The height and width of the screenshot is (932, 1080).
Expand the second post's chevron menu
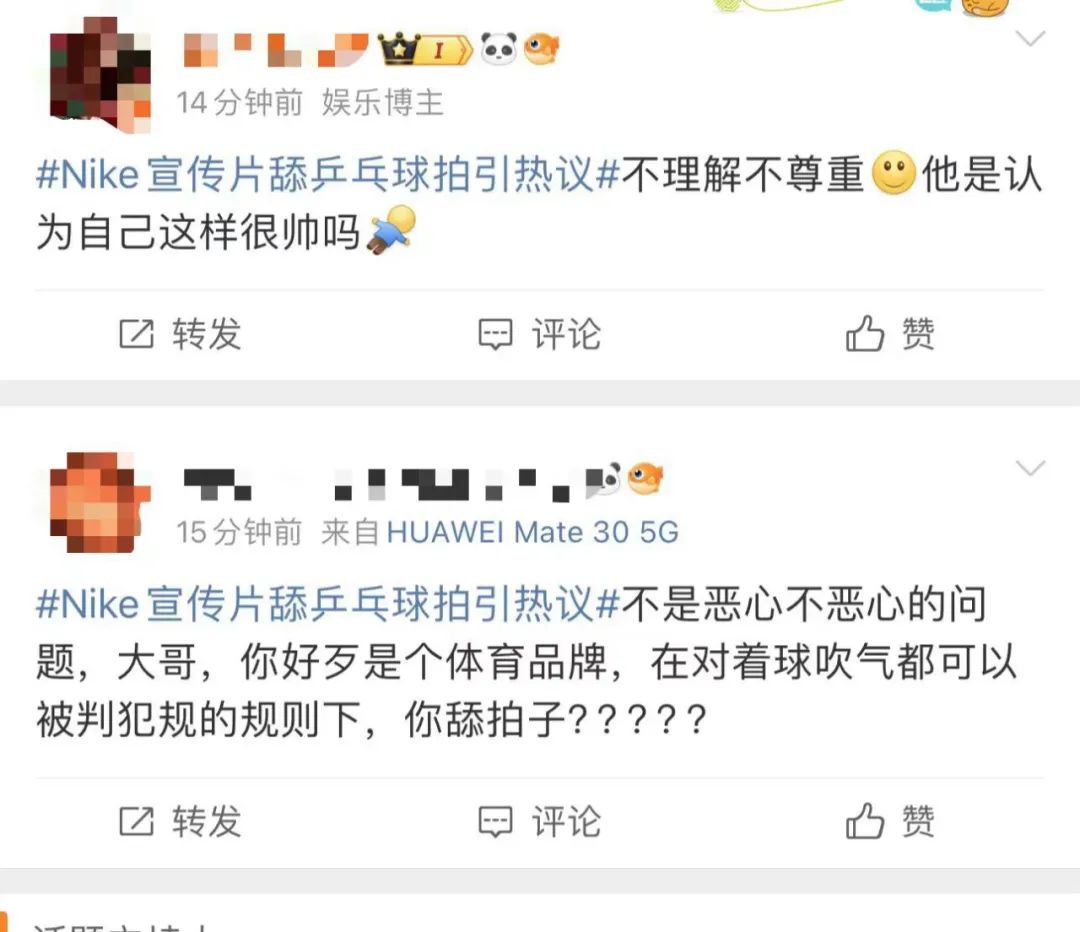pyautogui.click(x=1030, y=468)
